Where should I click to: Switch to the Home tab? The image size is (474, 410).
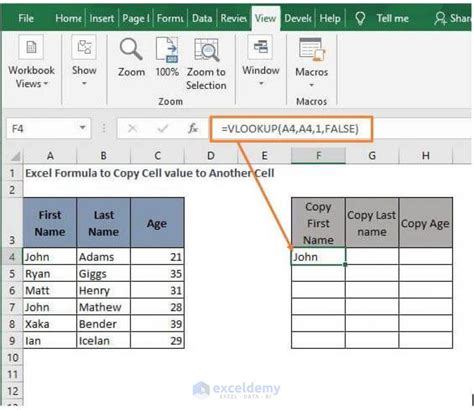point(68,18)
